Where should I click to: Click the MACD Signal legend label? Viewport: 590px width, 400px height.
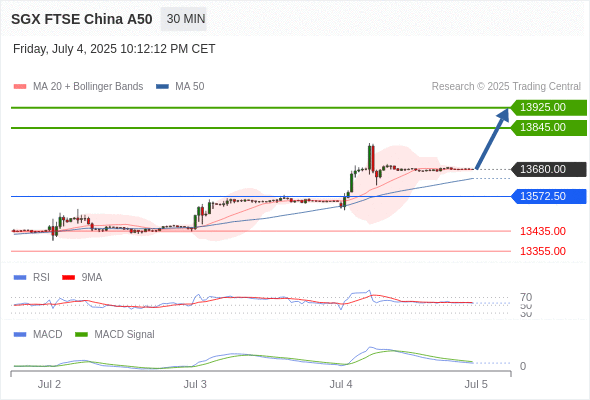[125, 334]
